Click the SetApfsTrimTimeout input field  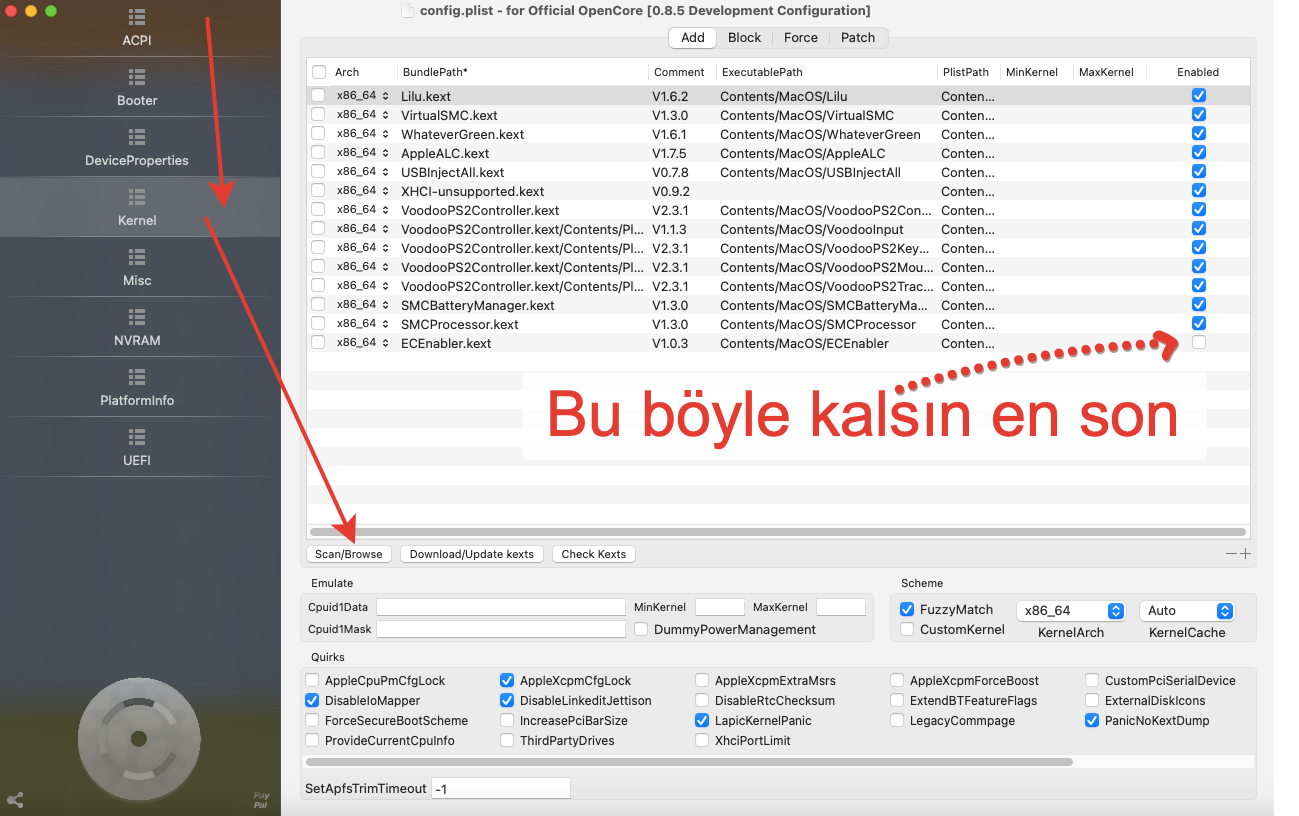point(500,789)
